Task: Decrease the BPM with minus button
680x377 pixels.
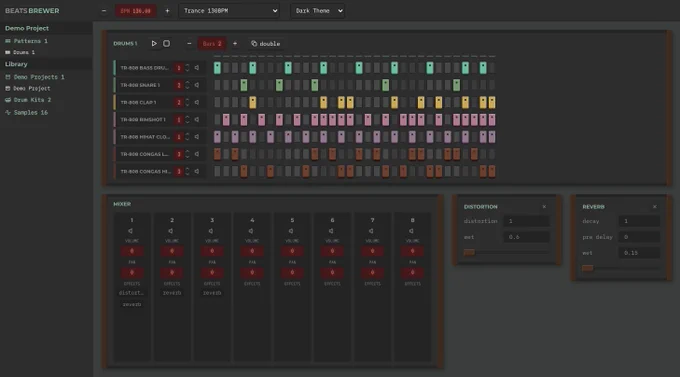Action: [x=104, y=11]
